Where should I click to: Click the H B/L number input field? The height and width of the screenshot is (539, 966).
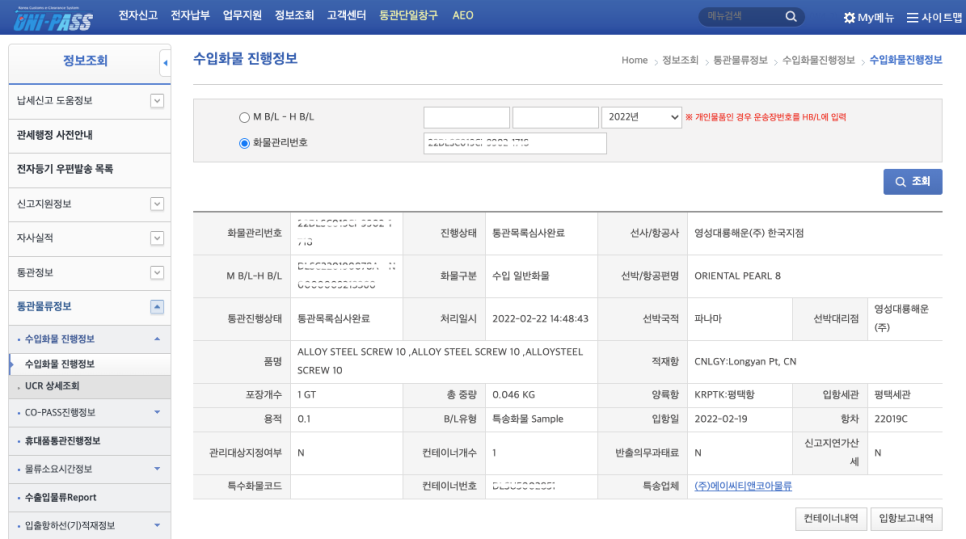(x=555, y=117)
